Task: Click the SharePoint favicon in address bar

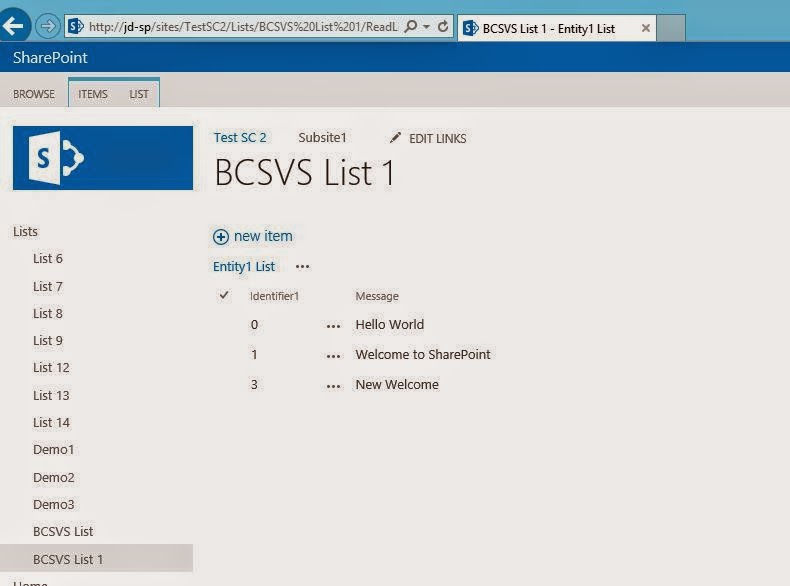Action: coord(76,26)
